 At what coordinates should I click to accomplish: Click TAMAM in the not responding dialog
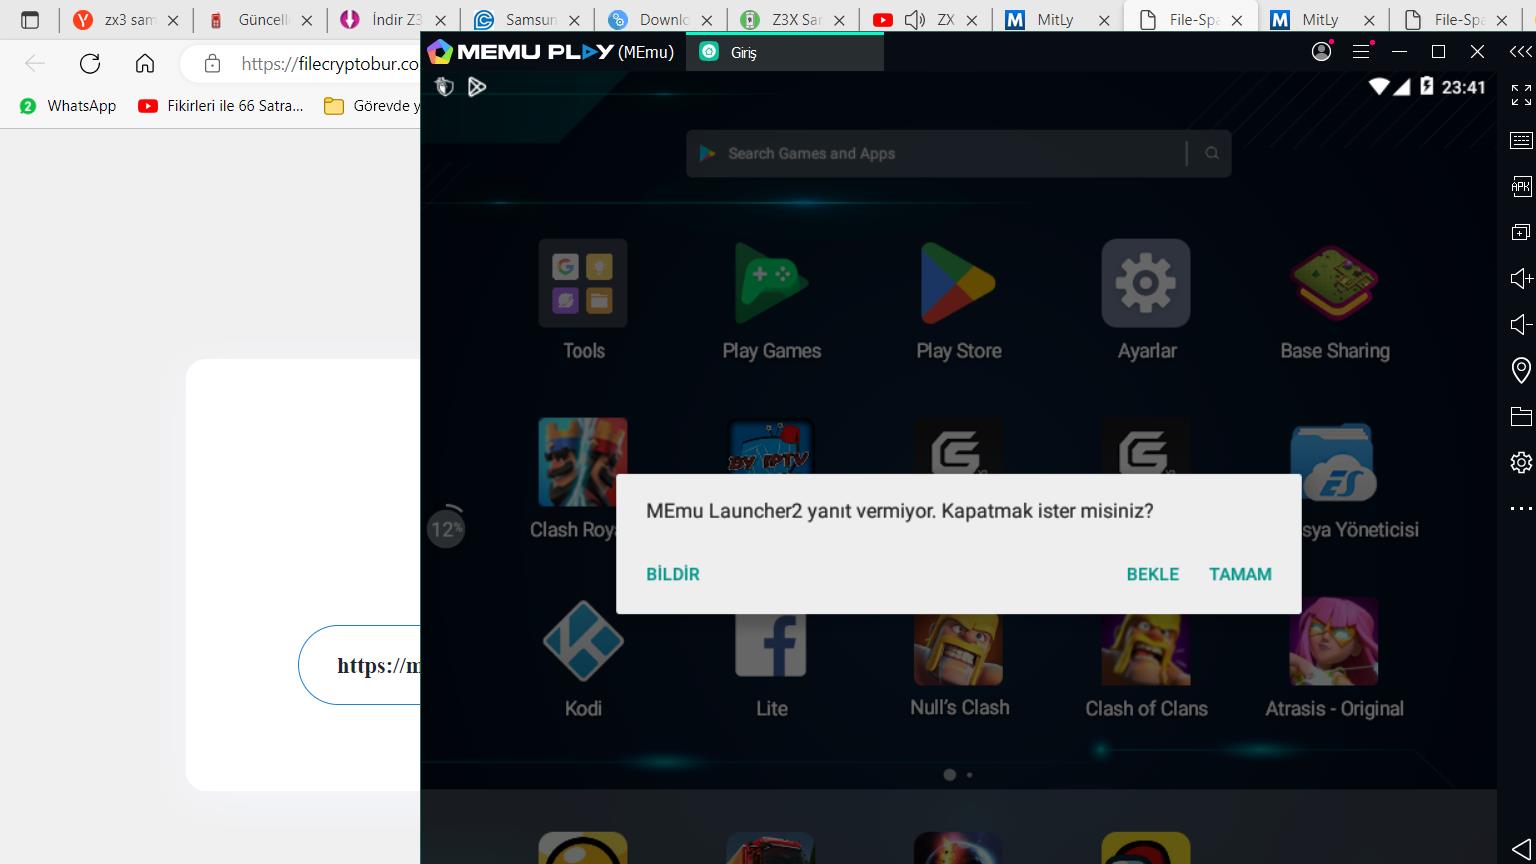coord(1240,574)
